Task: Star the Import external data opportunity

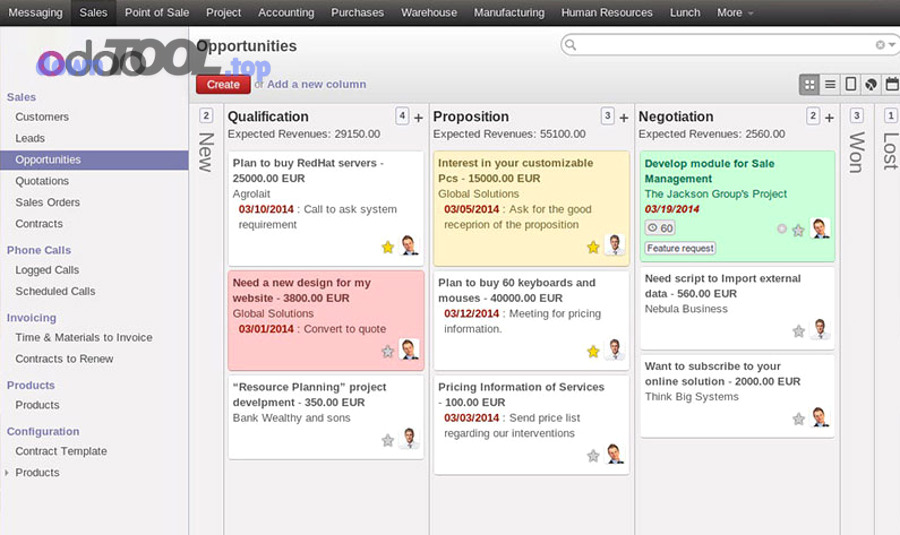Action: [798, 331]
